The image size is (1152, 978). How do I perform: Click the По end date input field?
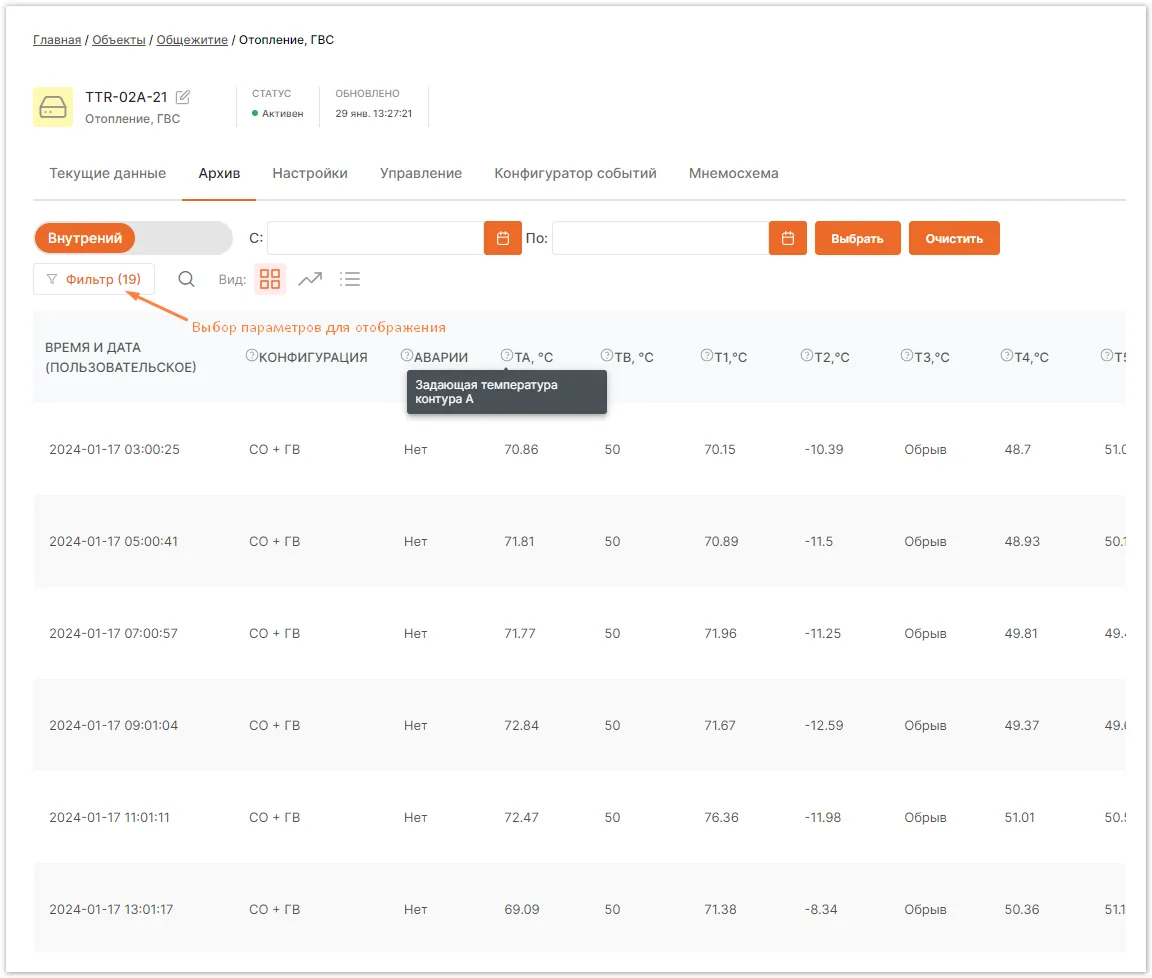(660, 238)
